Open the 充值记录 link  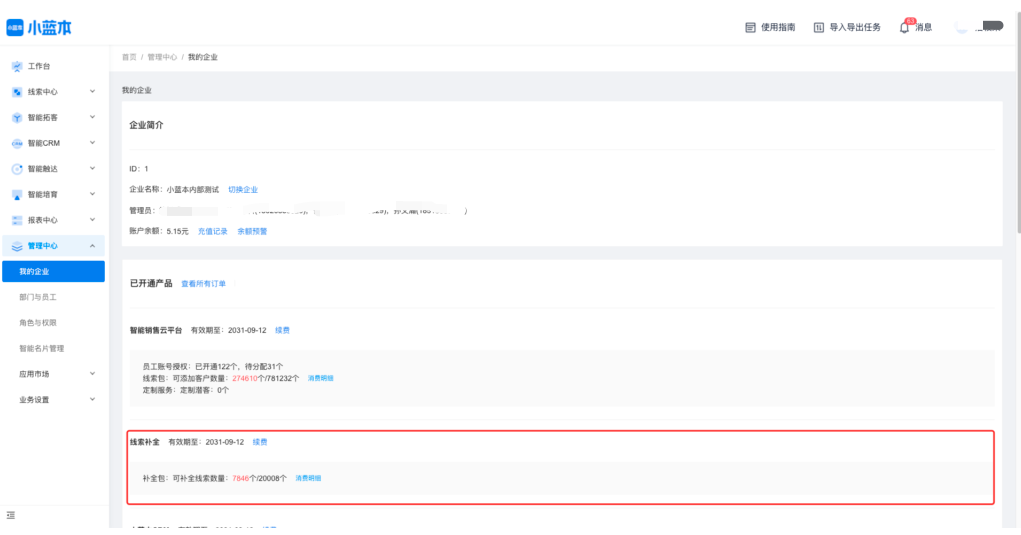click(x=213, y=231)
